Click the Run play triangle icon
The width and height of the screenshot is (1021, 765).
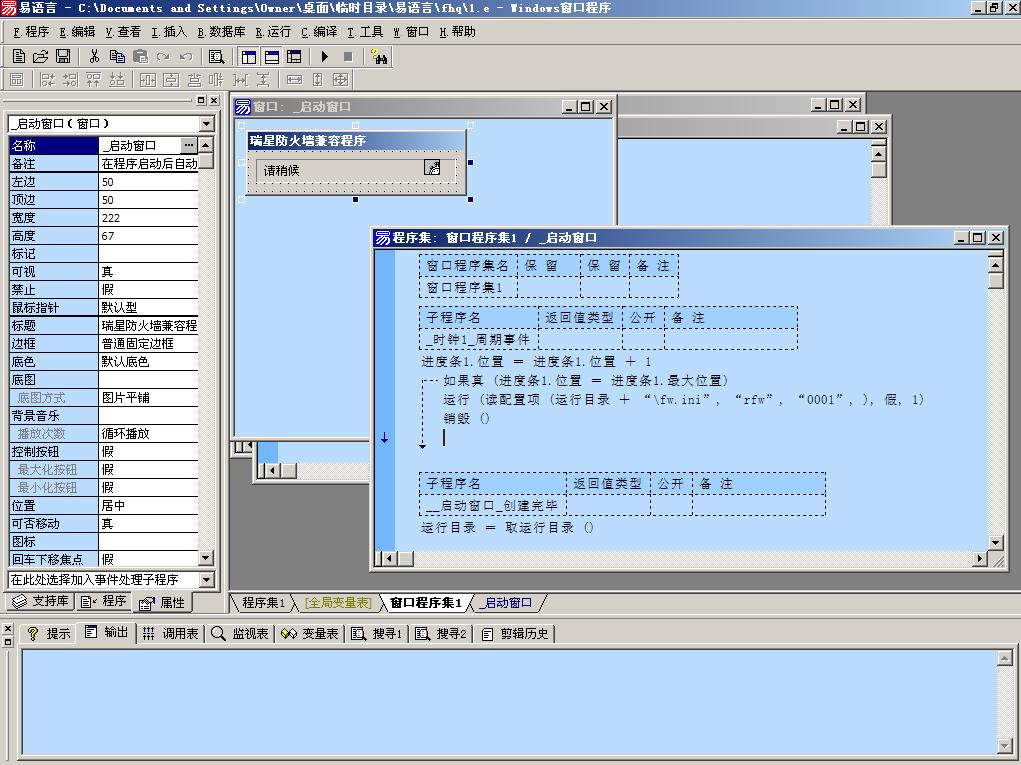point(324,57)
